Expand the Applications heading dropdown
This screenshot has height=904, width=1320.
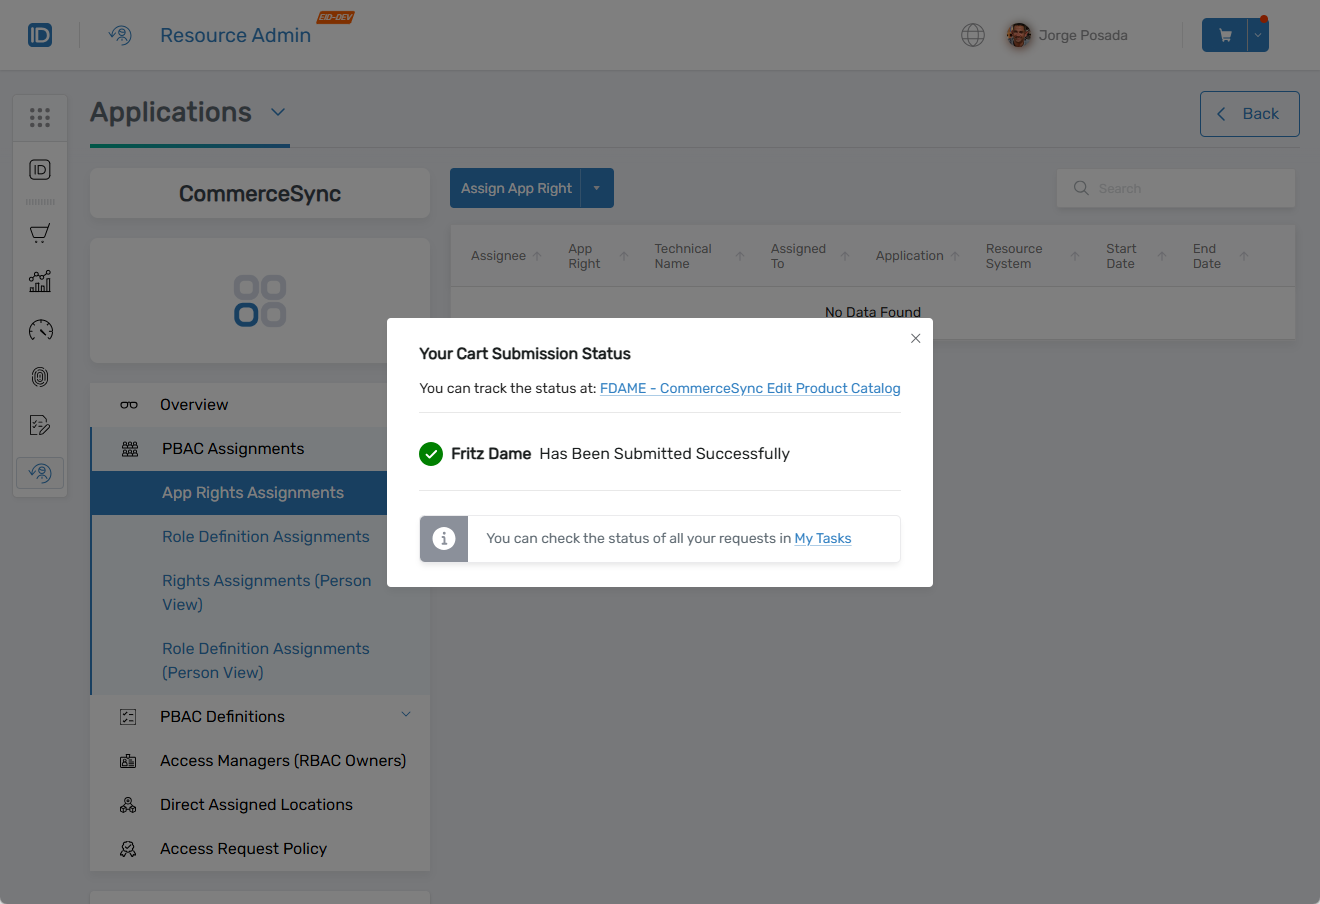click(277, 112)
